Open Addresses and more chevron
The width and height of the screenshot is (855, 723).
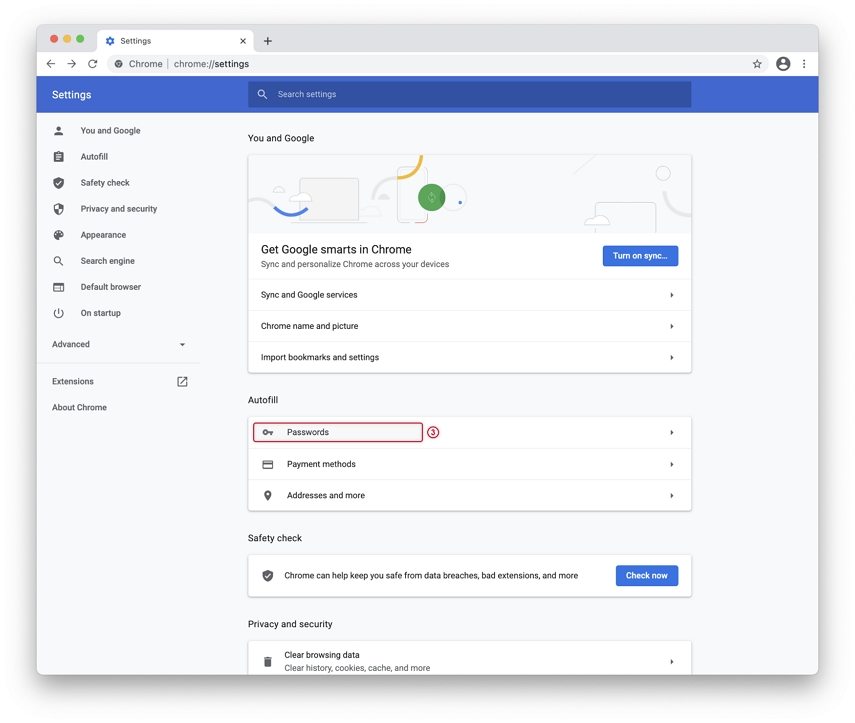pyautogui.click(x=672, y=496)
